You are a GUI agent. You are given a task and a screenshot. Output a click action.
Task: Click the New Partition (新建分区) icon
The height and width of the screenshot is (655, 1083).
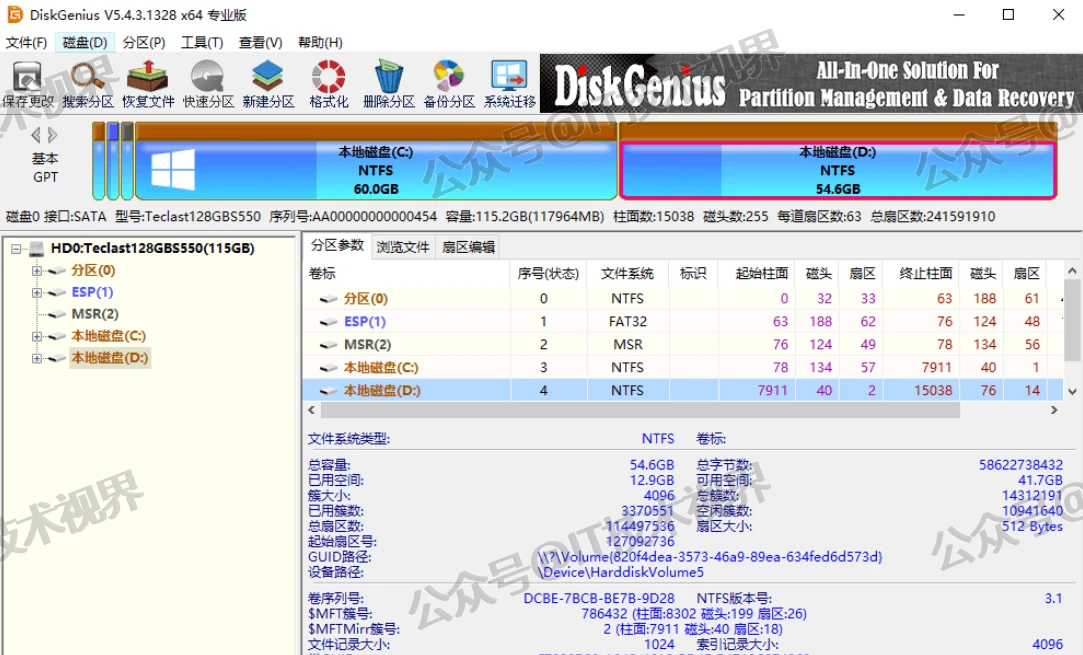pos(268,84)
